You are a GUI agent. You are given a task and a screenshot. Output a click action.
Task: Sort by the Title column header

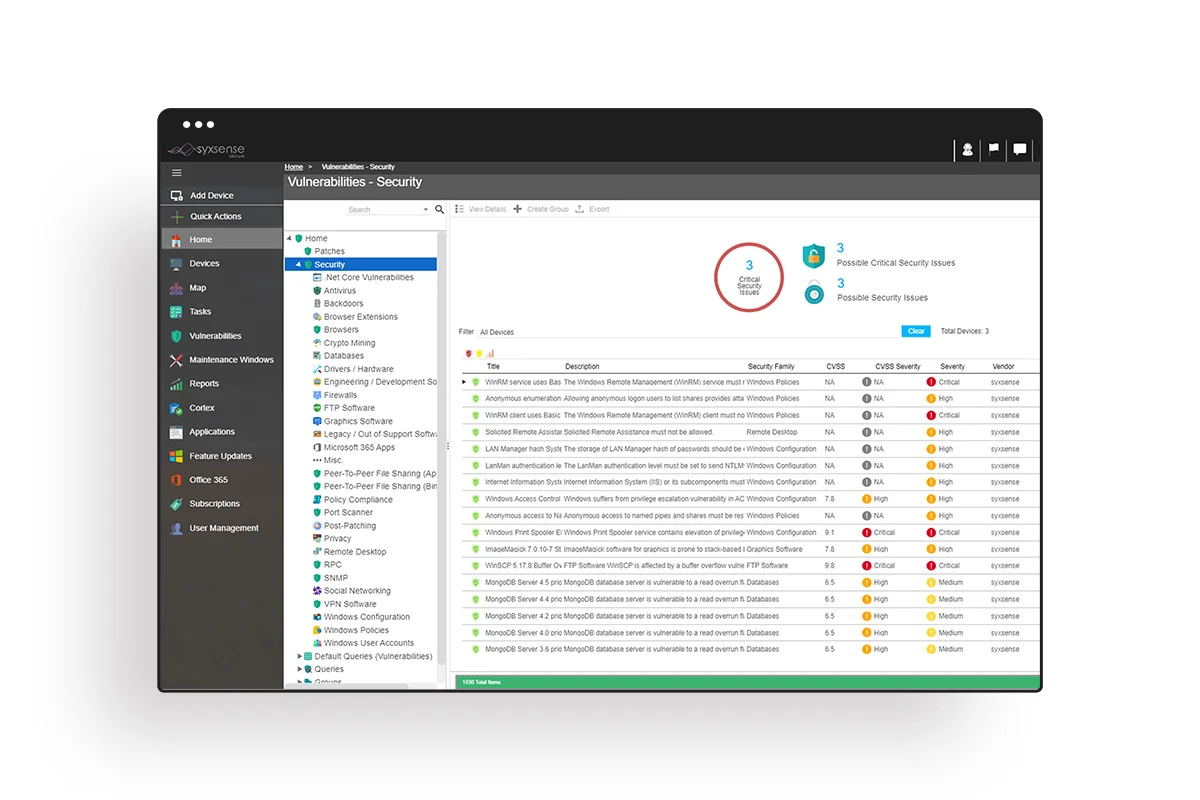point(493,367)
